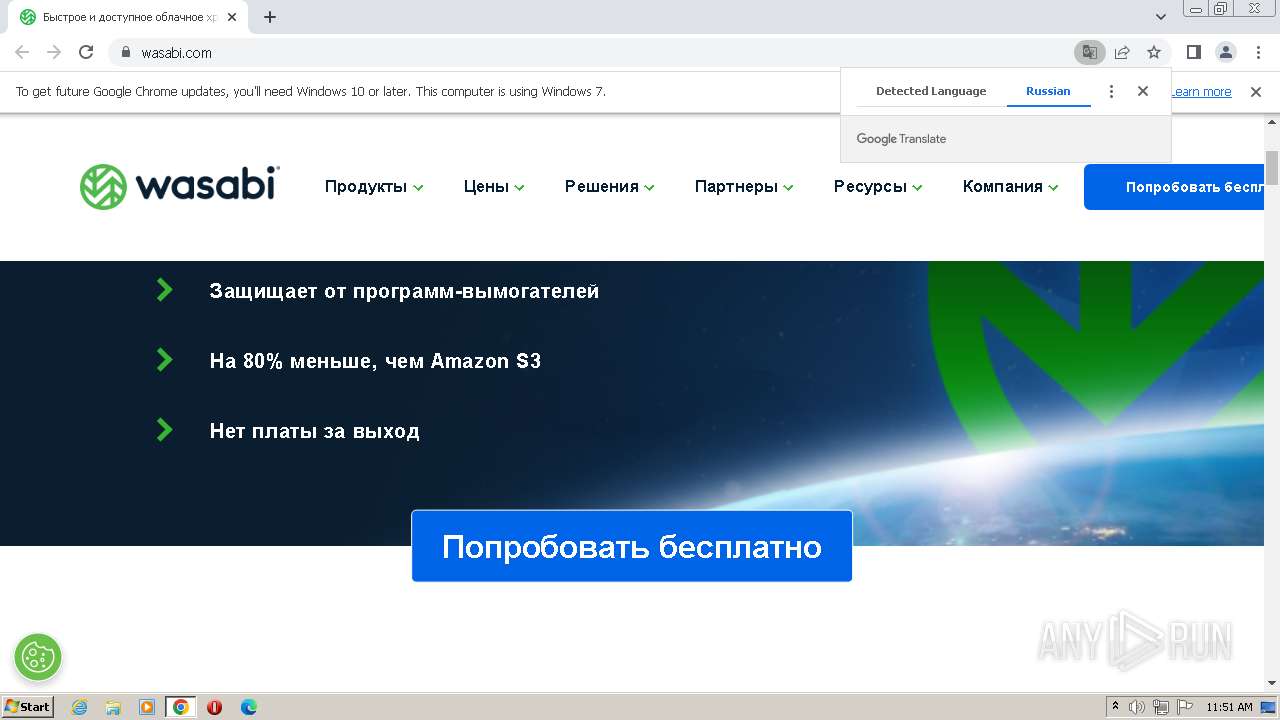Open cookie settings icon
The width and height of the screenshot is (1280, 720).
click(38, 657)
